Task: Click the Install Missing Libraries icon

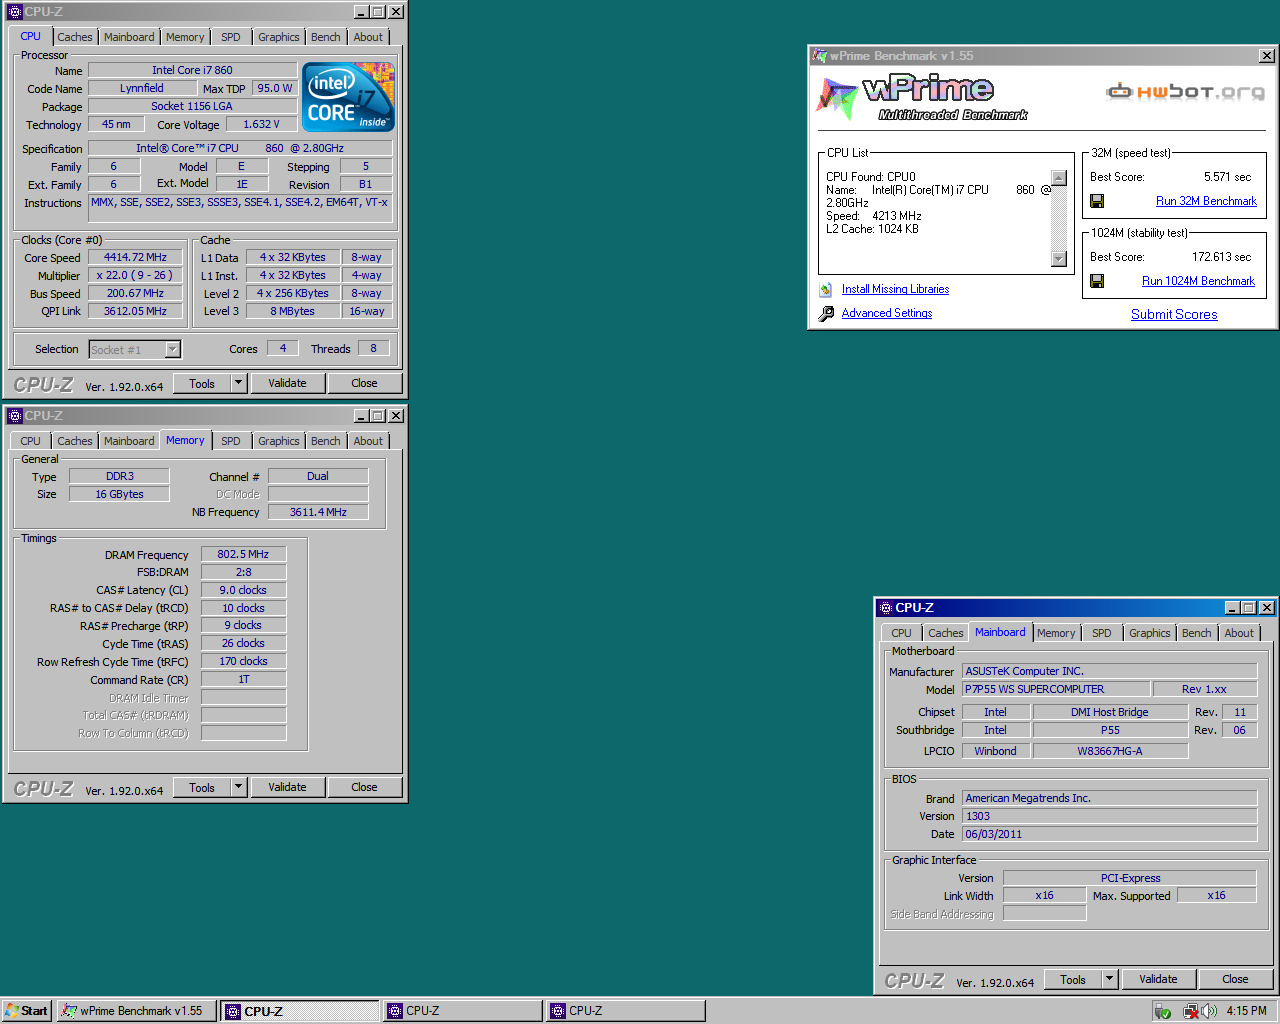Action: point(826,290)
